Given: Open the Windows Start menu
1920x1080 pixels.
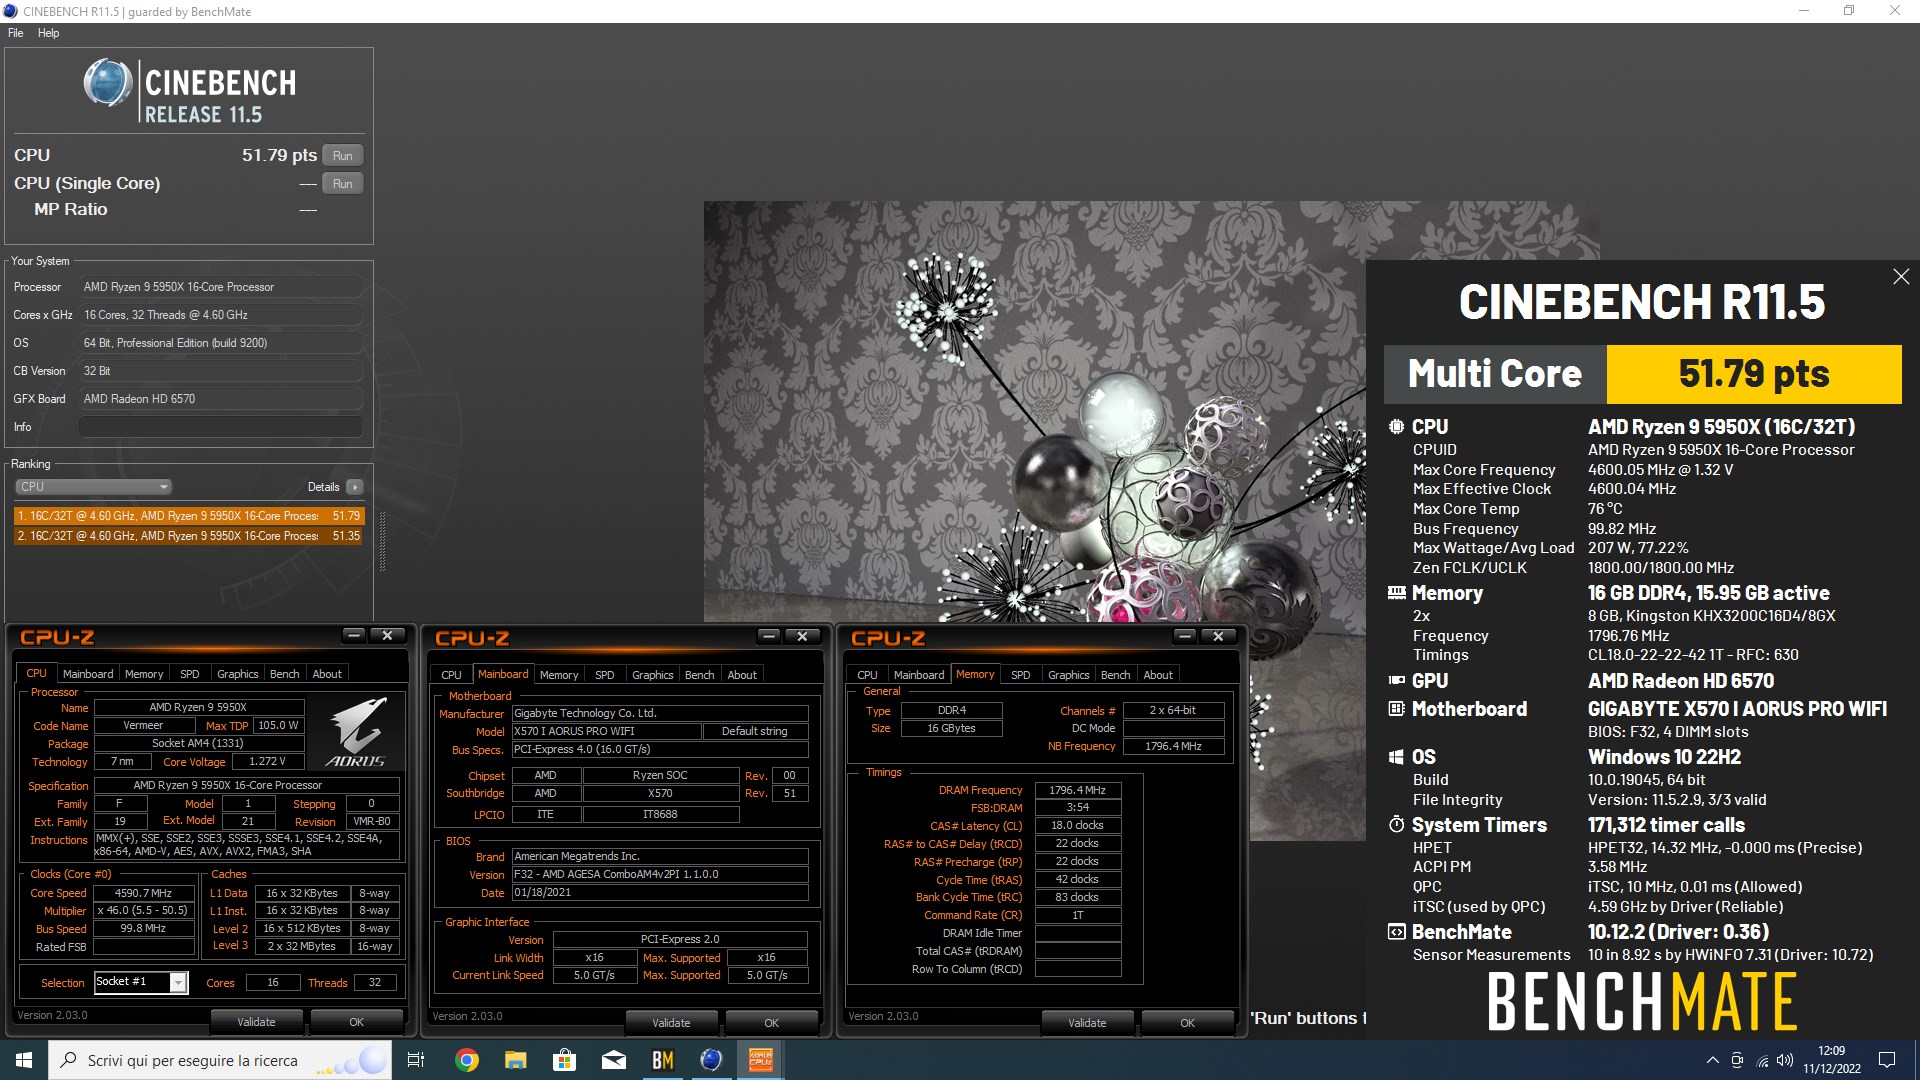Looking at the screenshot, I should coord(24,1060).
